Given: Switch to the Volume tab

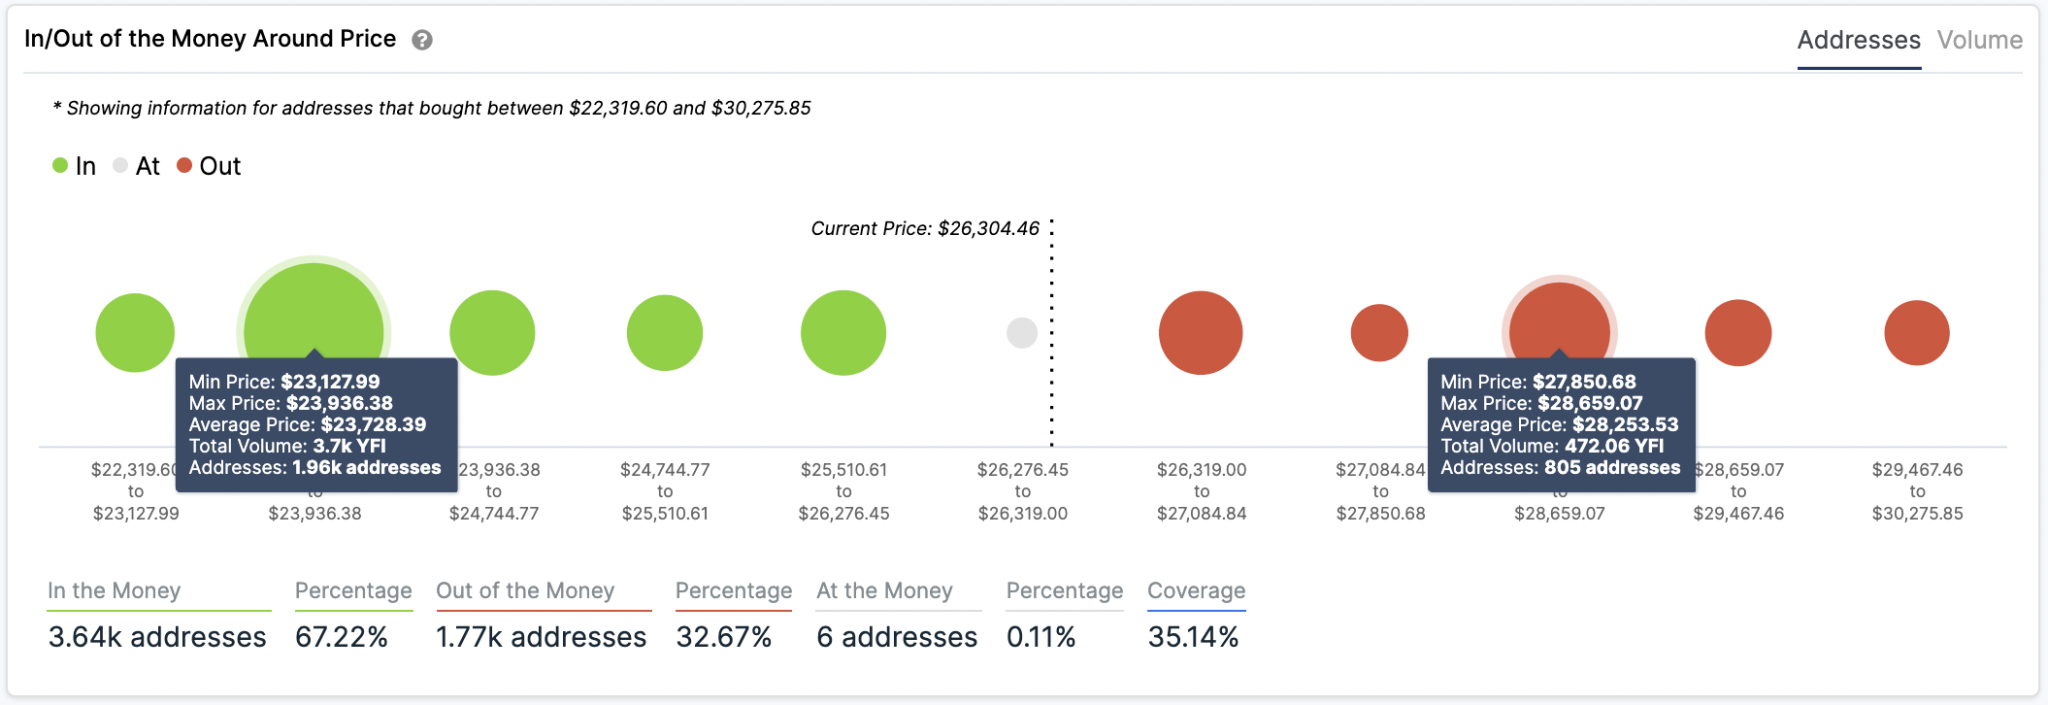Looking at the screenshot, I should (x=1979, y=40).
